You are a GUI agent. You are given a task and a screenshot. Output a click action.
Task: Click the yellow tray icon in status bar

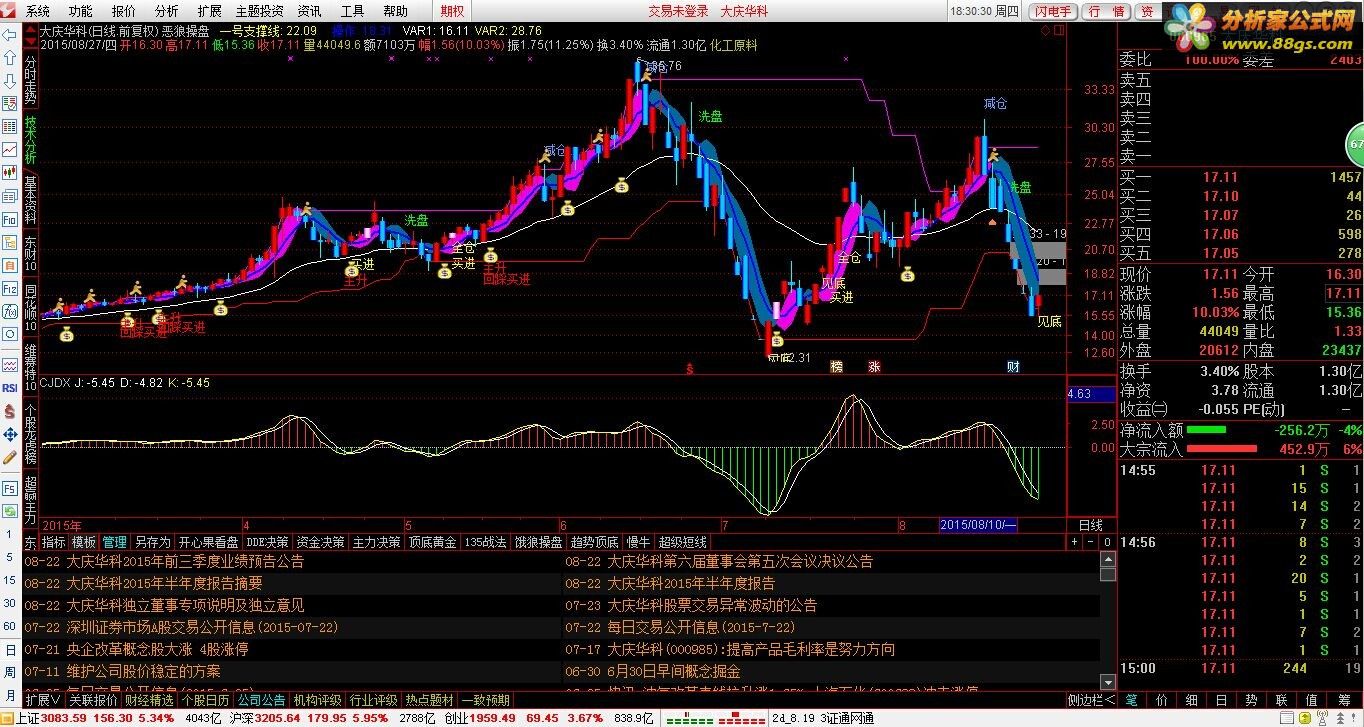point(1305,718)
